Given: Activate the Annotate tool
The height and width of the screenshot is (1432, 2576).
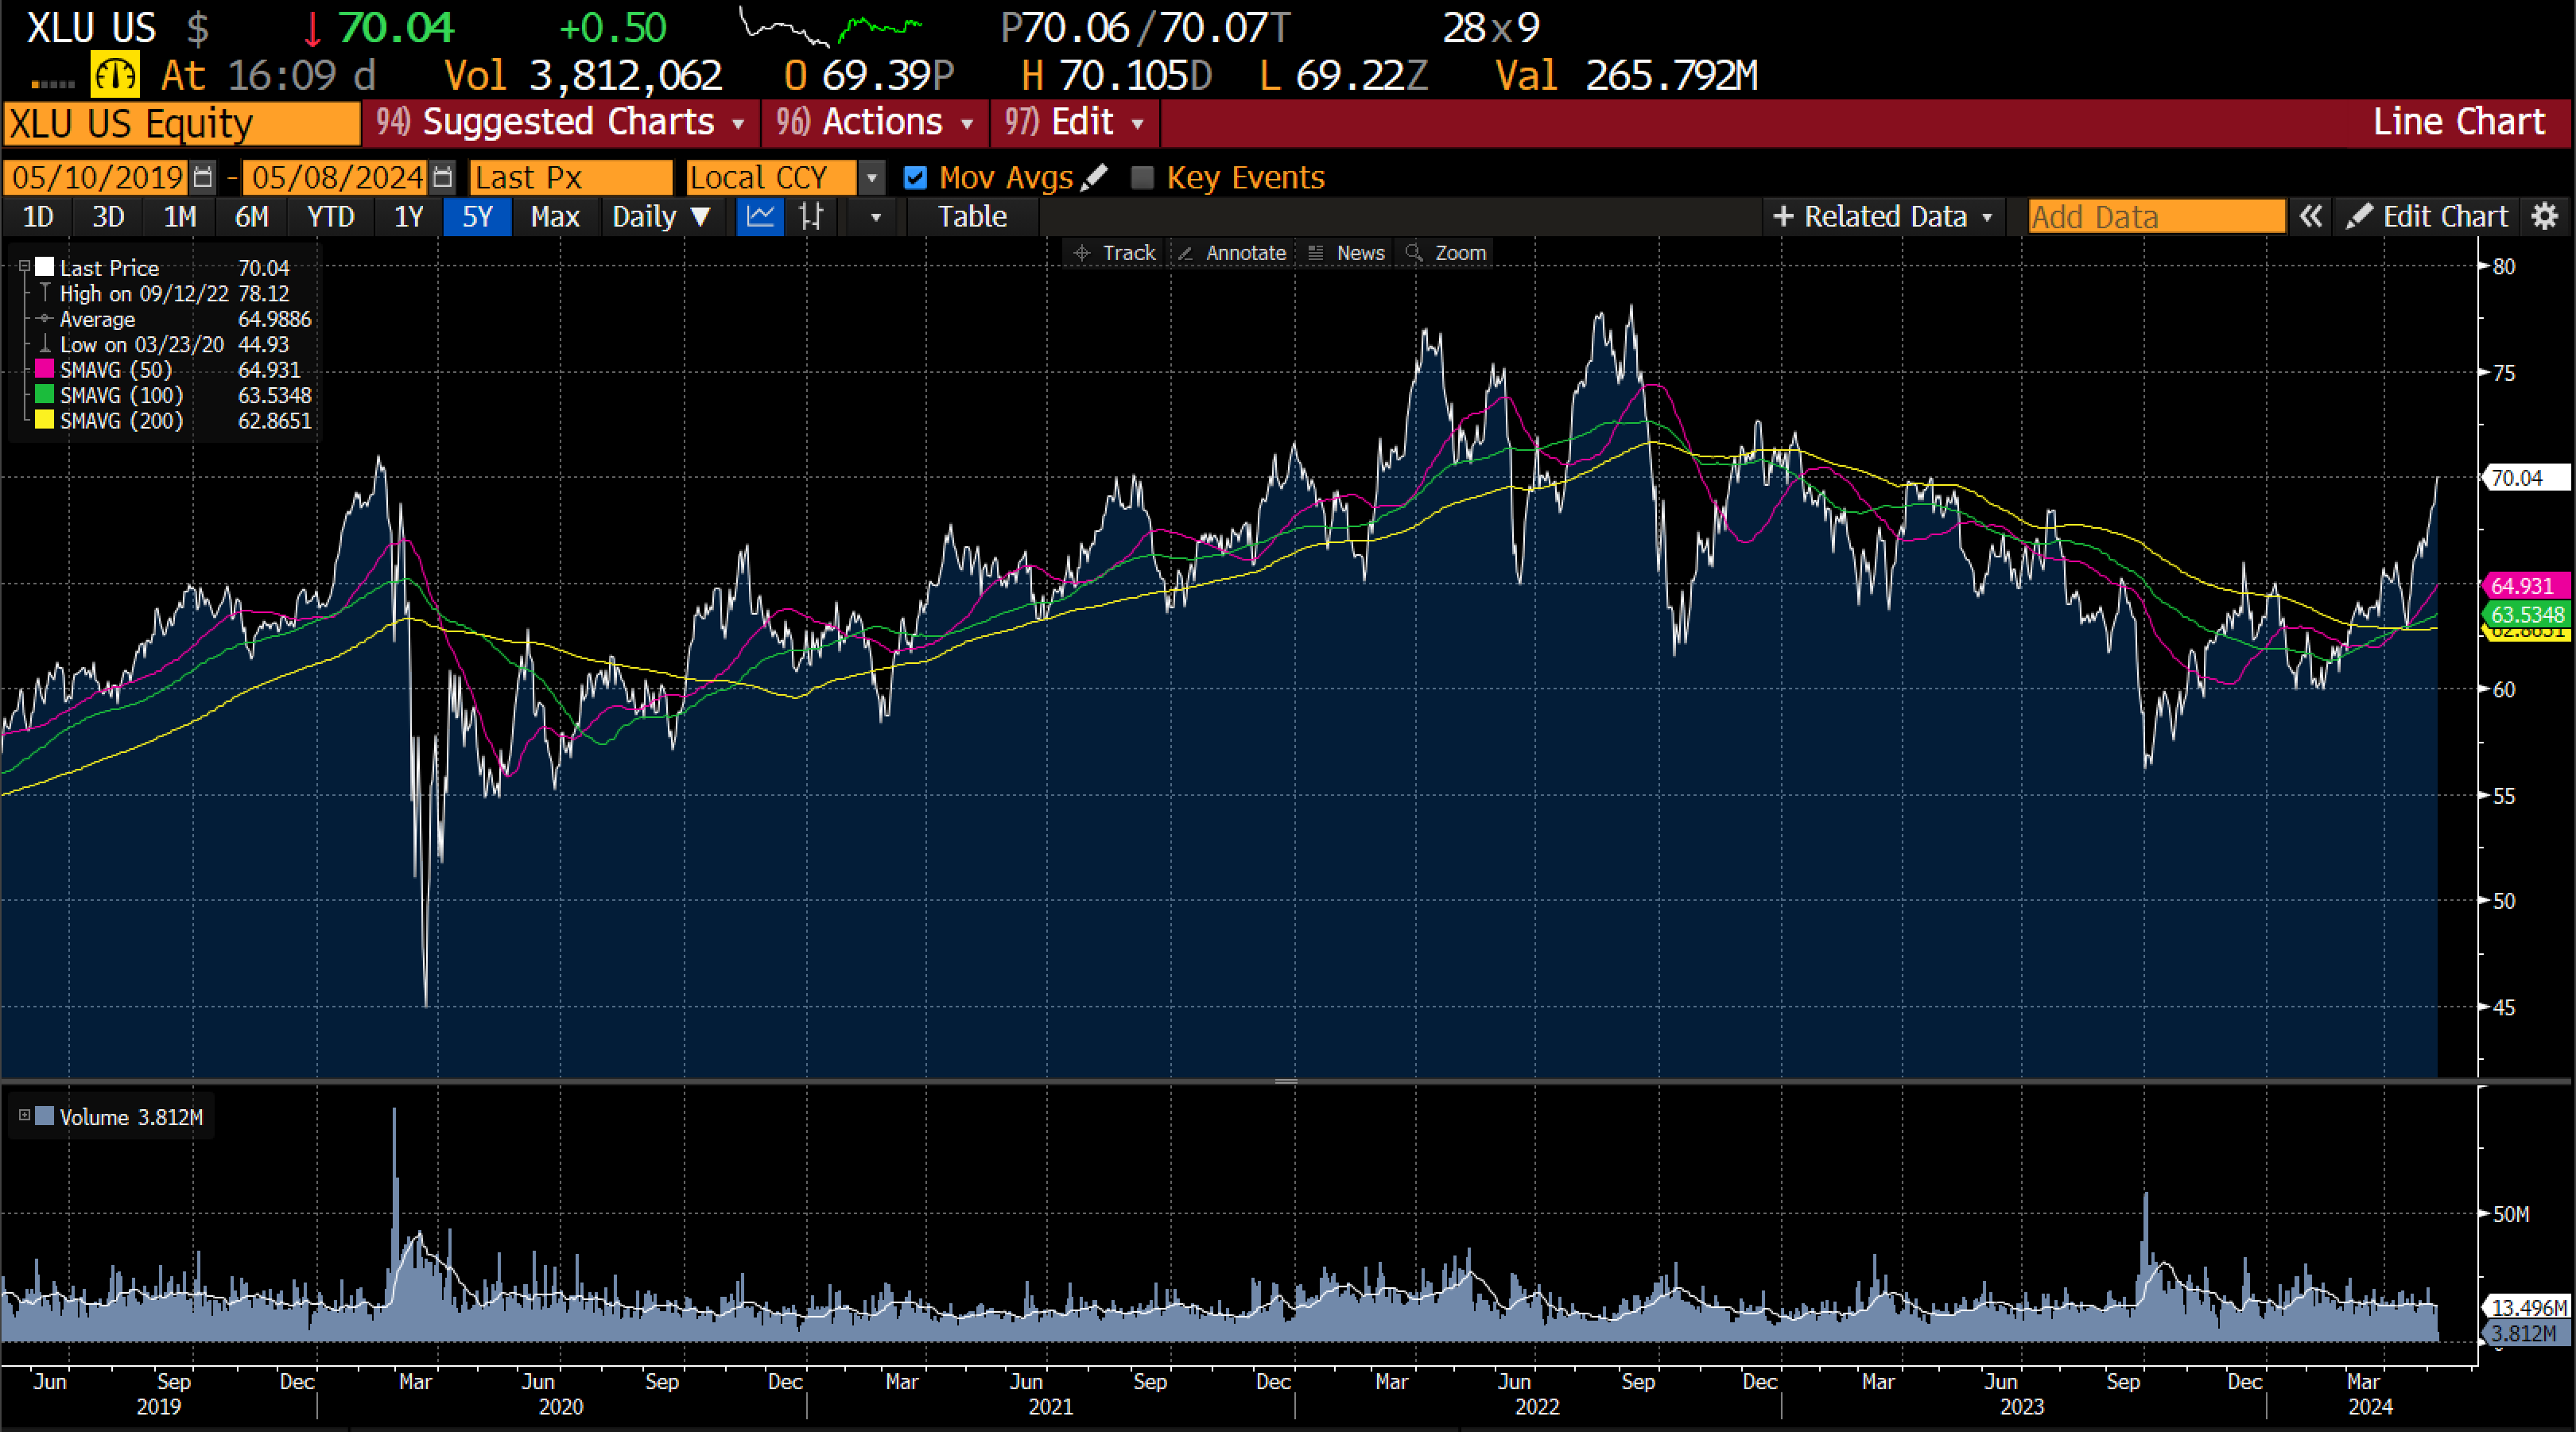Looking at the screenshot, I should (x=1232, y=253).
